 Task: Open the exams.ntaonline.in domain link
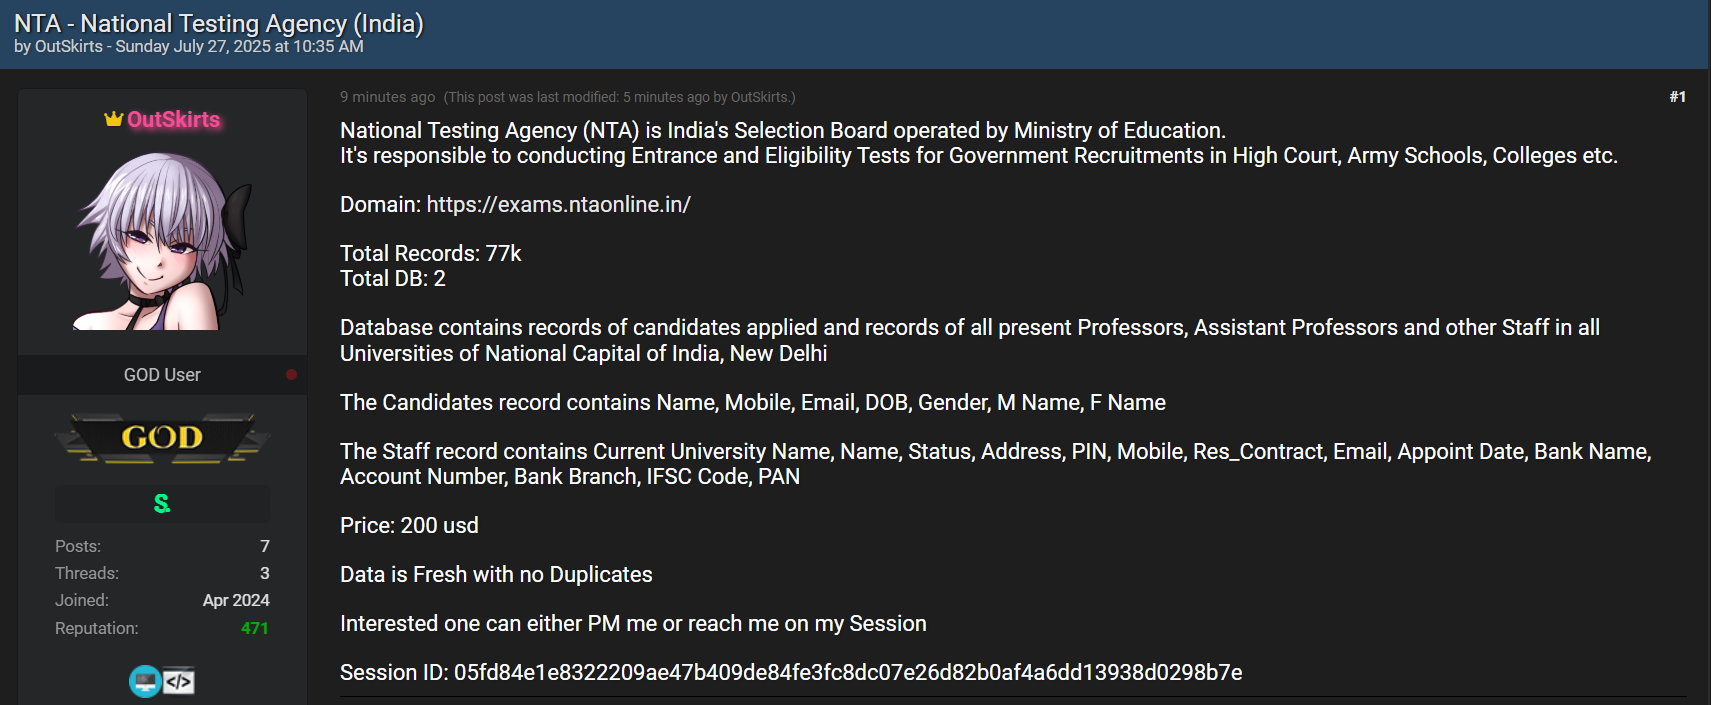pos(558,204)
